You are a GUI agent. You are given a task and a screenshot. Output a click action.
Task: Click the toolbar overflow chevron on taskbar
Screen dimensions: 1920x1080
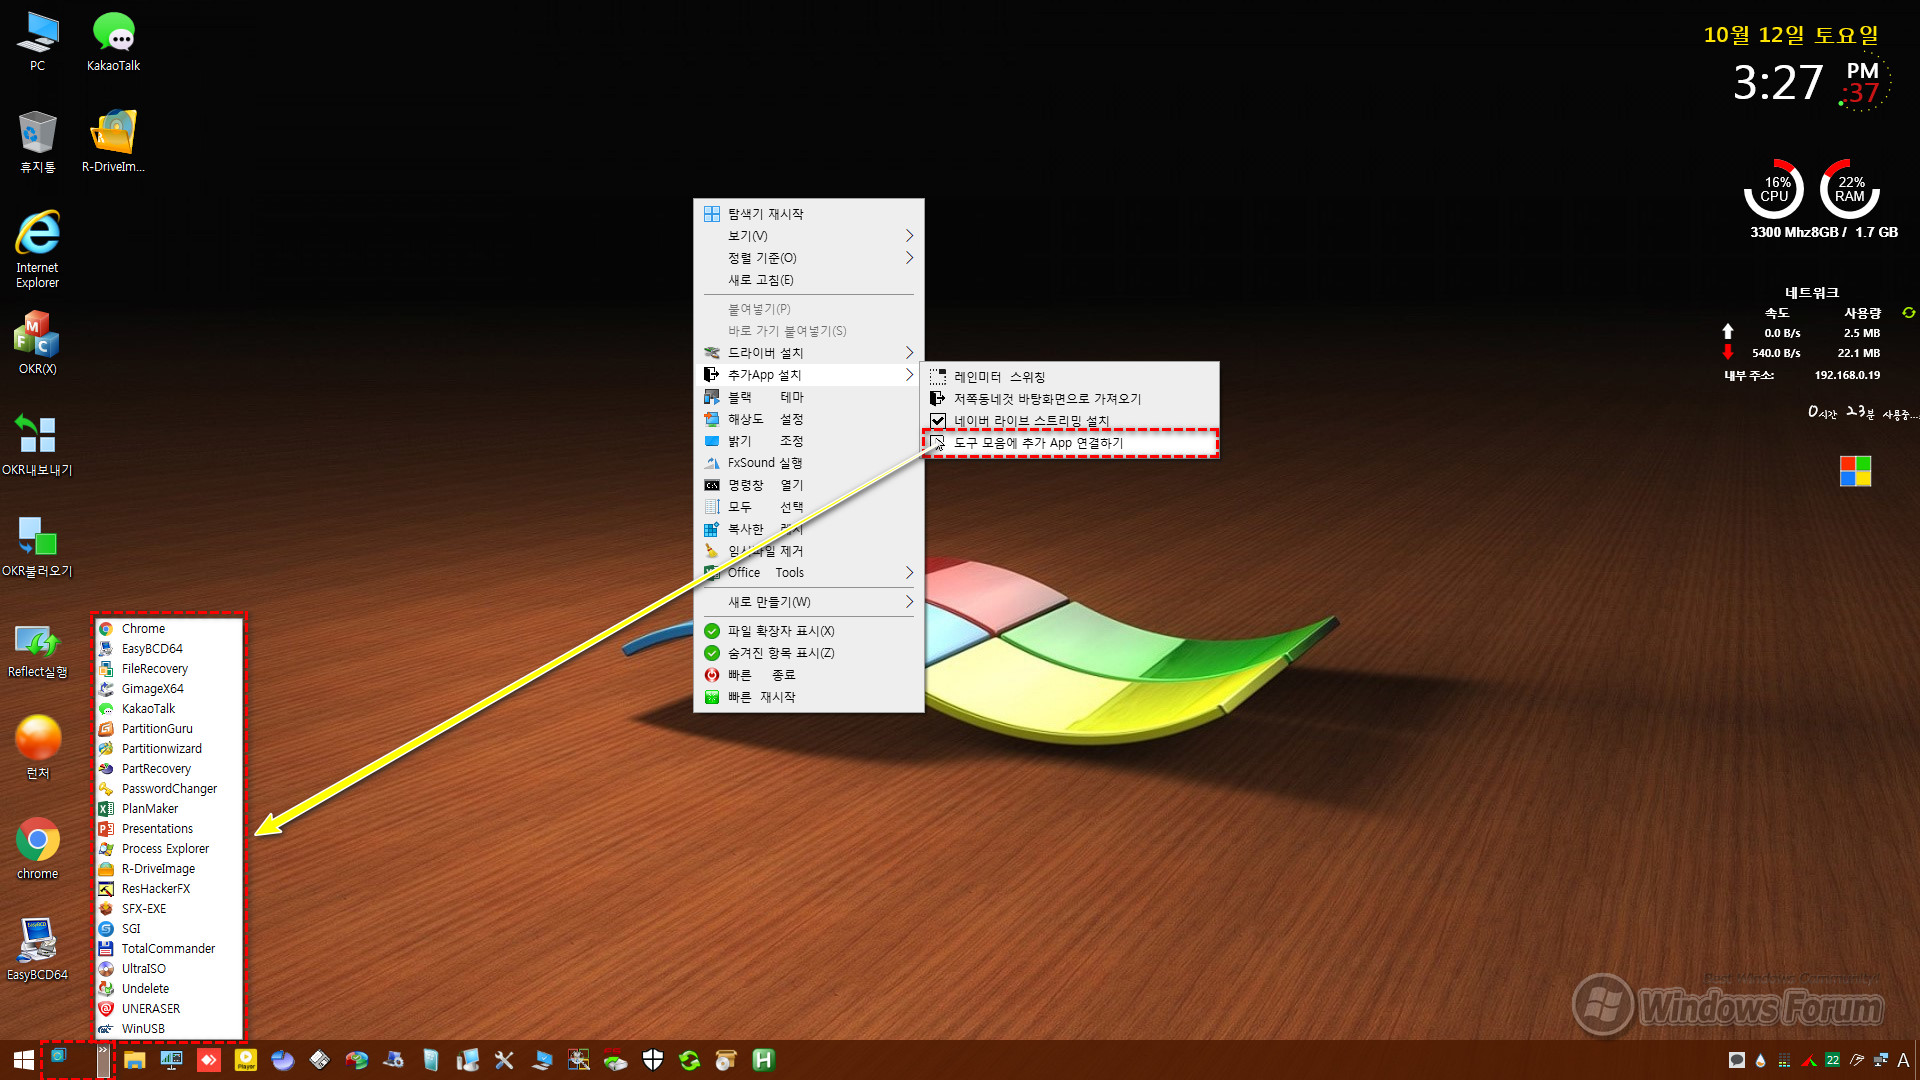[103, 1060]
